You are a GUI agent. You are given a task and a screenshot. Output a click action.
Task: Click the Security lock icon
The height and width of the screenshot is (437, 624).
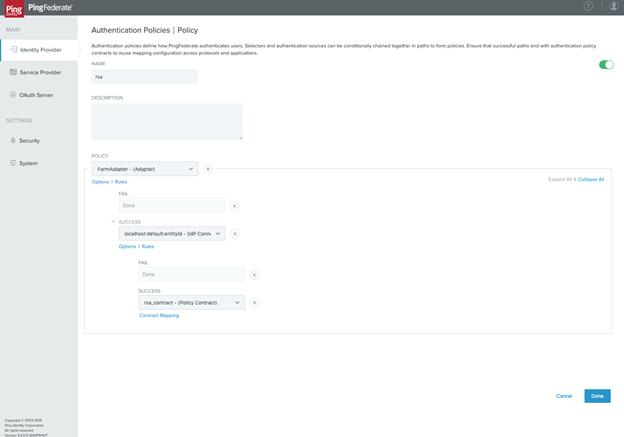[x=13, y=140]
